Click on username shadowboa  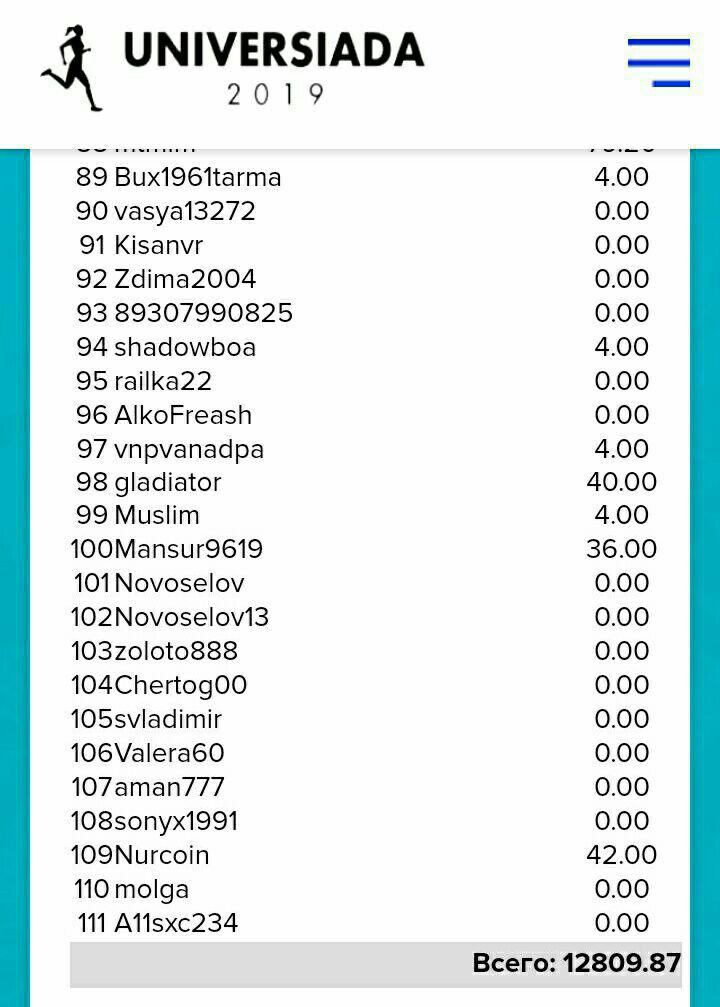pyautogui.click(x=185, y=348)
